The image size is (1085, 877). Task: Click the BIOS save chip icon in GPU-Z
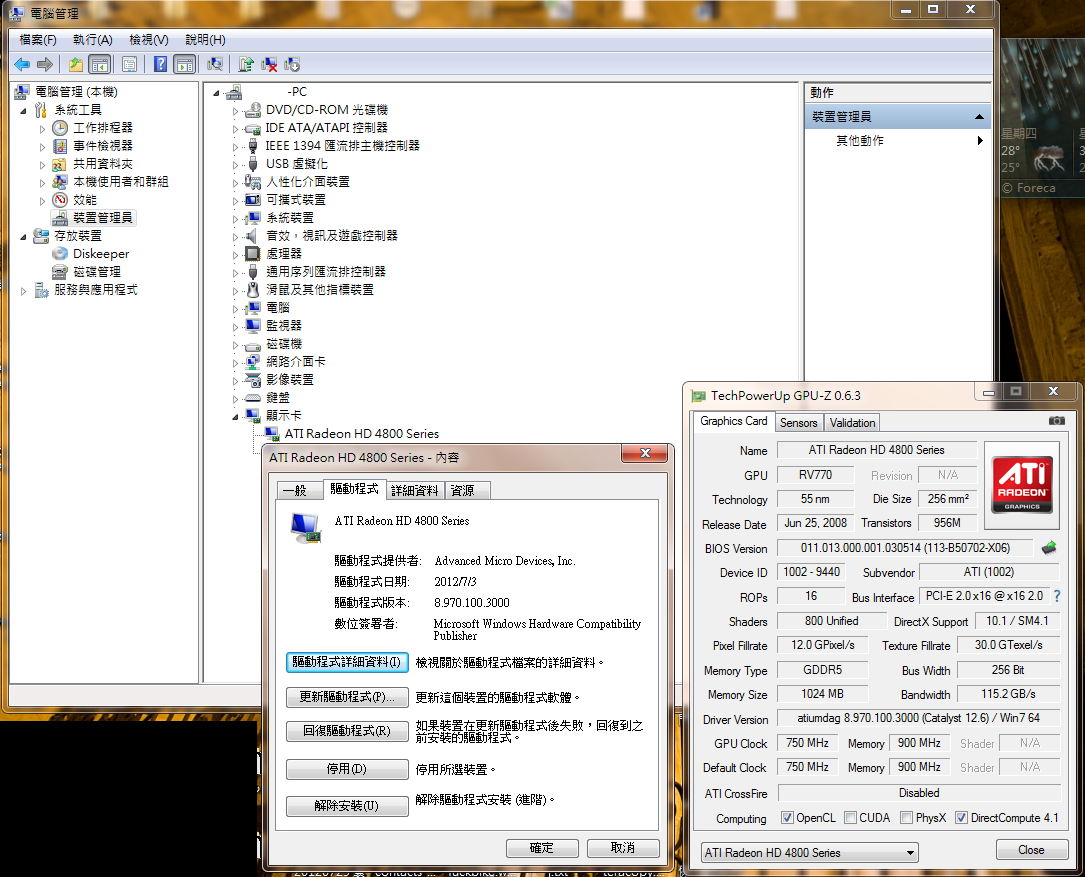tap(1049, 548)
